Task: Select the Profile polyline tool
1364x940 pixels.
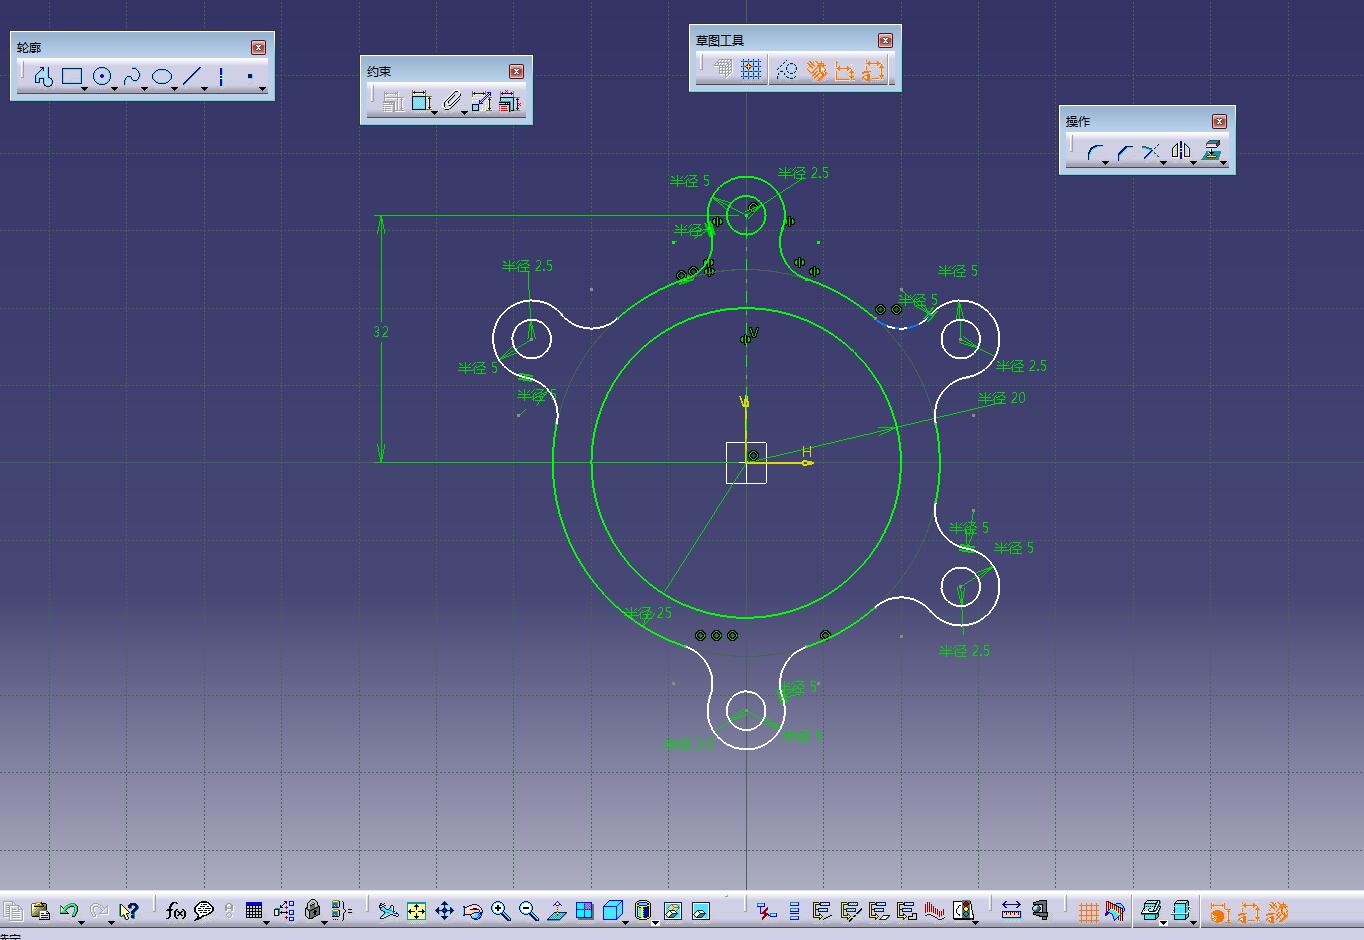Action: pyautogui.click(x=42, y=77)
